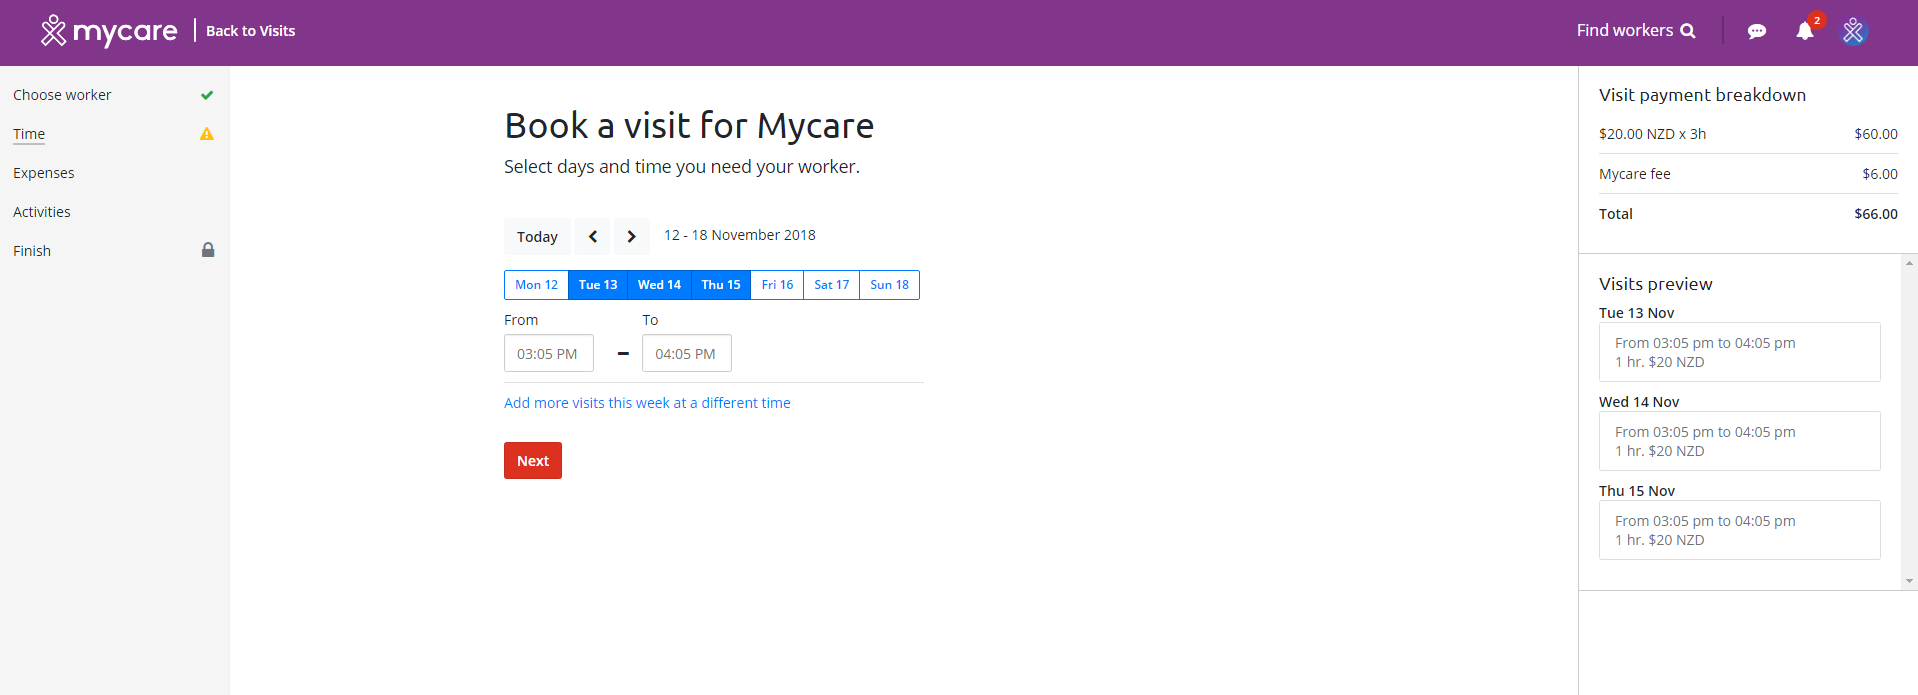Open the notifications bell

pyautogui.click(x=1805, y=31)
